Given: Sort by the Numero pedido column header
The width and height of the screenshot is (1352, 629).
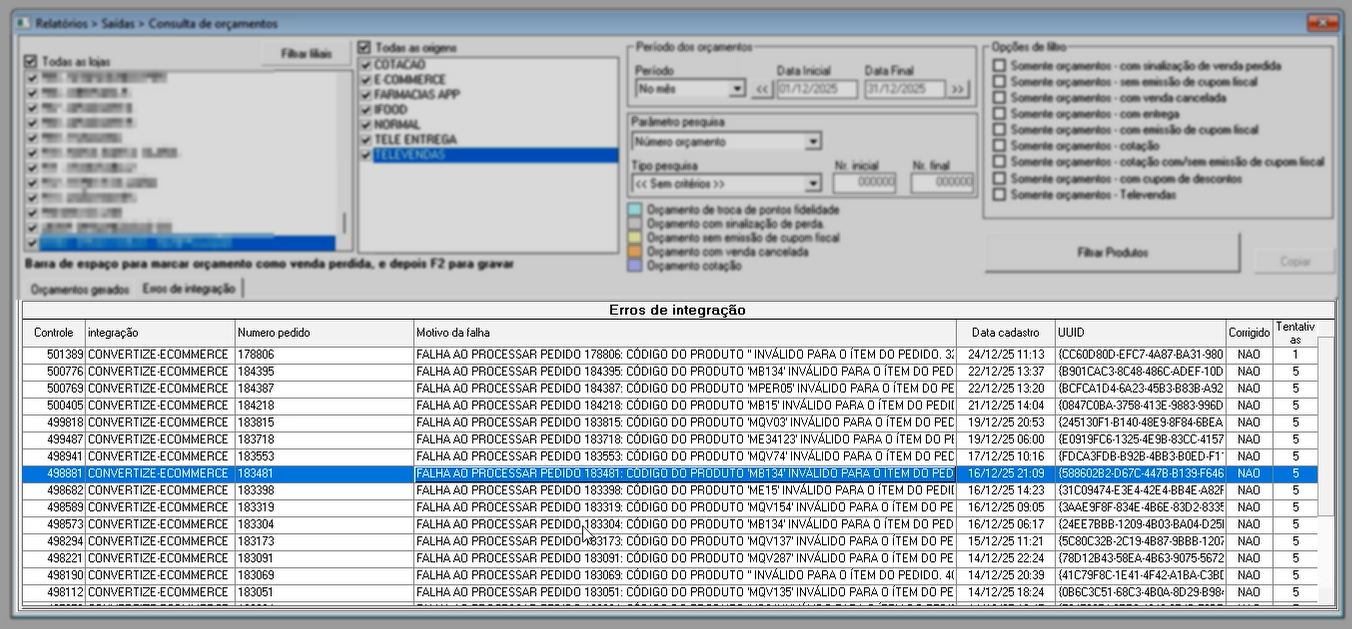Looking at the screenshot, I should point(324,332).
